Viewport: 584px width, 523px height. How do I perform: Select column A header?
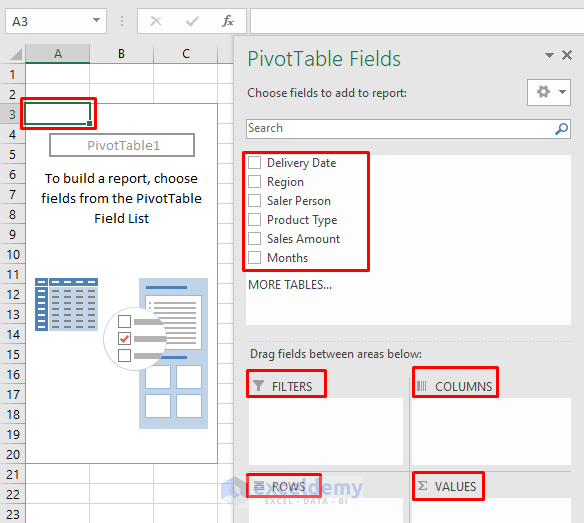[58, 54]
